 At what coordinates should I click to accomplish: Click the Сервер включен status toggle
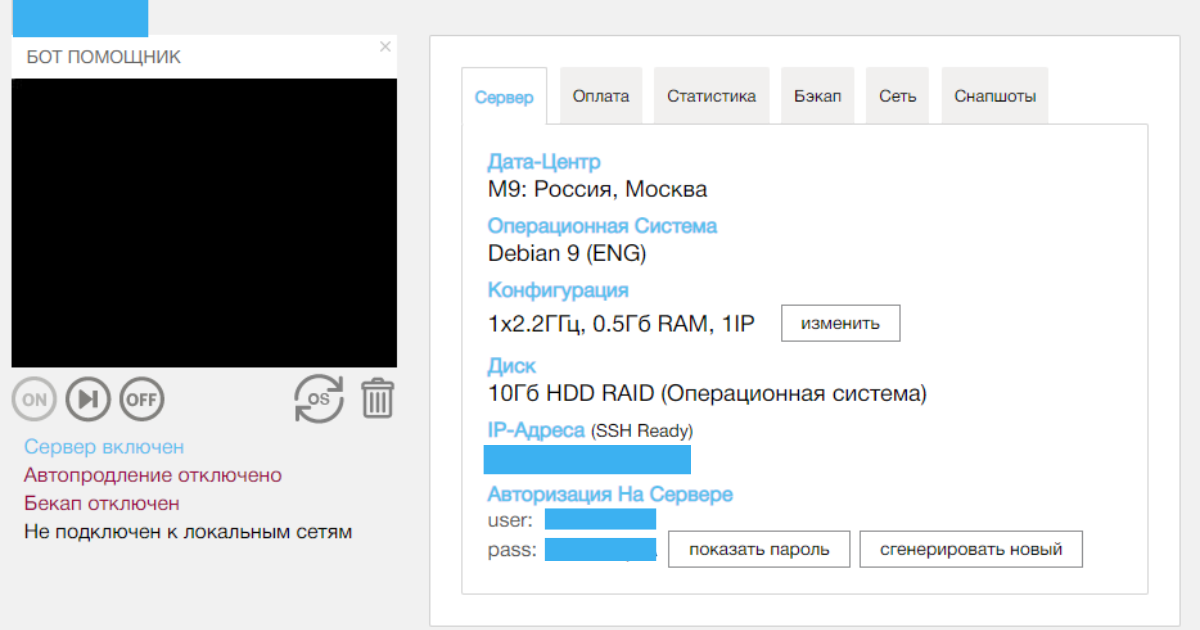pyautogui.click(x=101, y=447)
